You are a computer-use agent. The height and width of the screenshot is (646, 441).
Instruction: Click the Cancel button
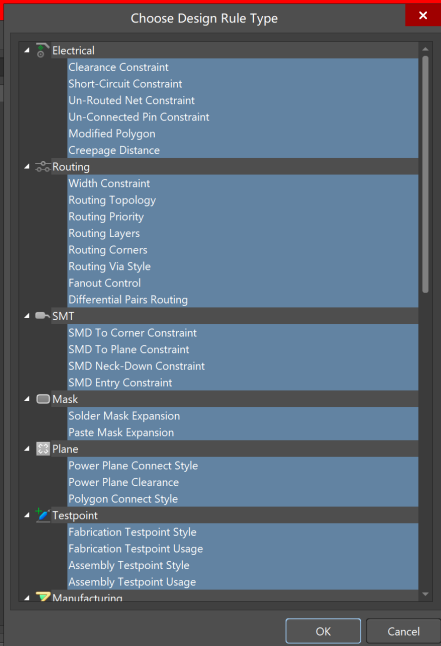403,631
